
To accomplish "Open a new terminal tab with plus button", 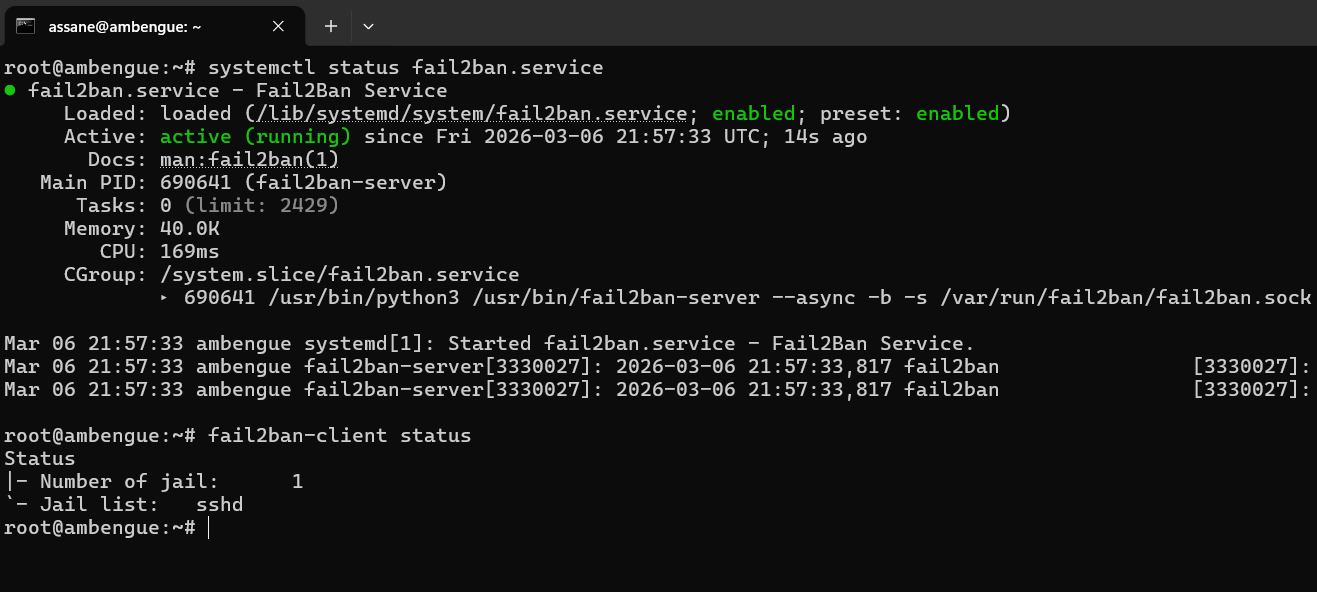I will point(331,26).
